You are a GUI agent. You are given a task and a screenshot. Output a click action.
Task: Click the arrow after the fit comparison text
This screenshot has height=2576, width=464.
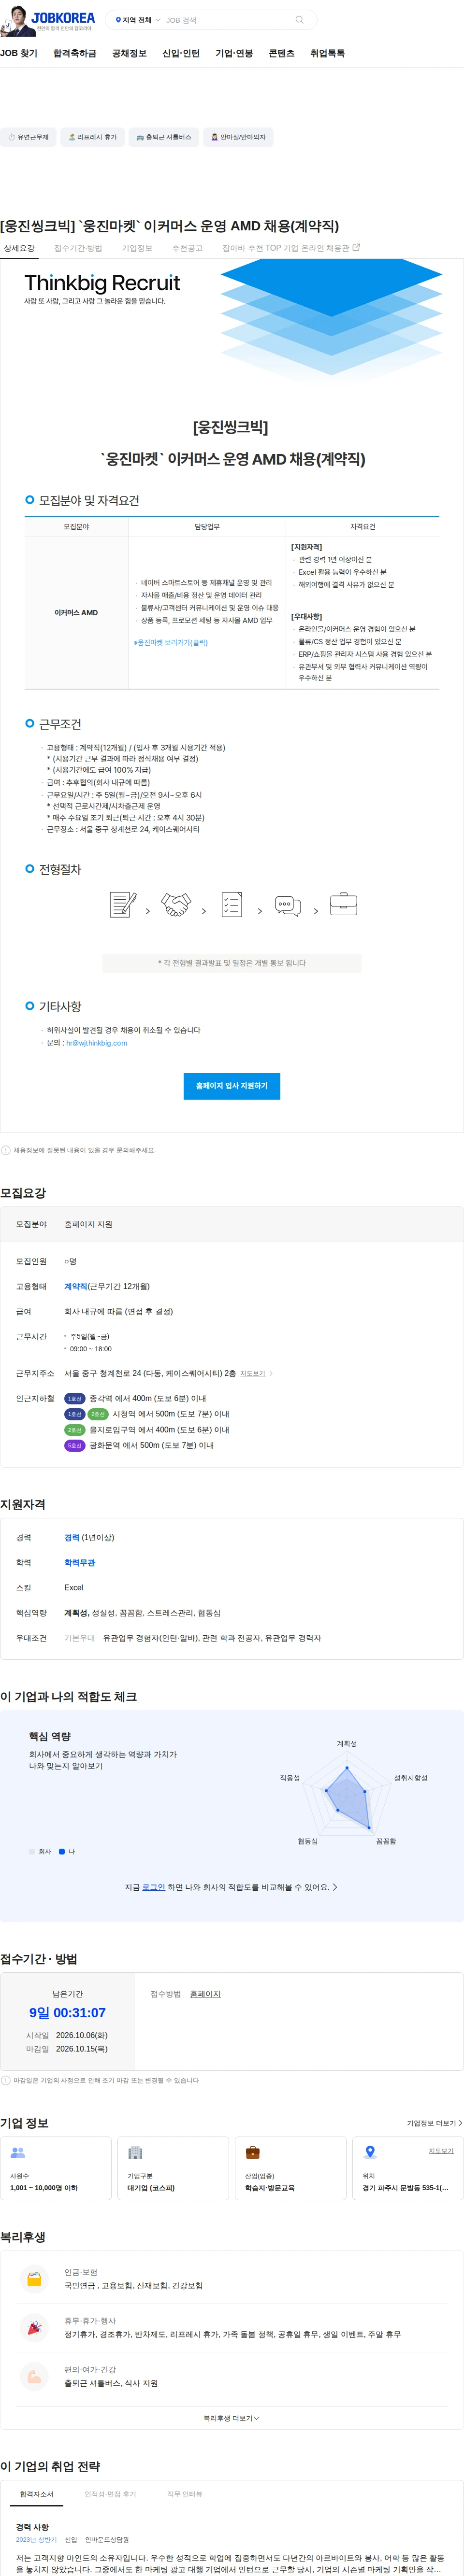point(335,1887)
